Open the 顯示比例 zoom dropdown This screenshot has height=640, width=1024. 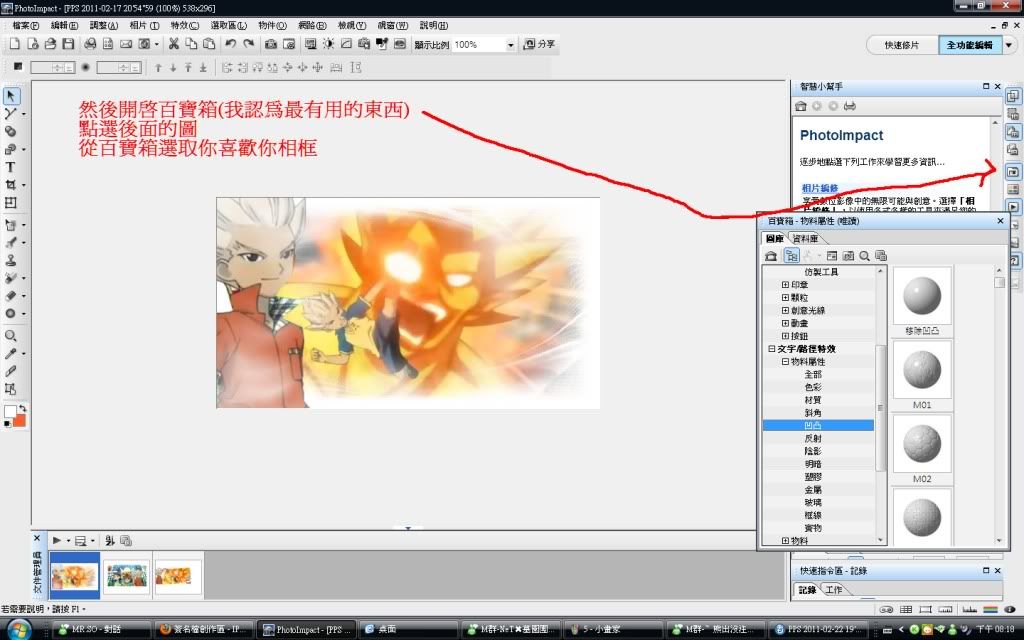pos(510,45)
